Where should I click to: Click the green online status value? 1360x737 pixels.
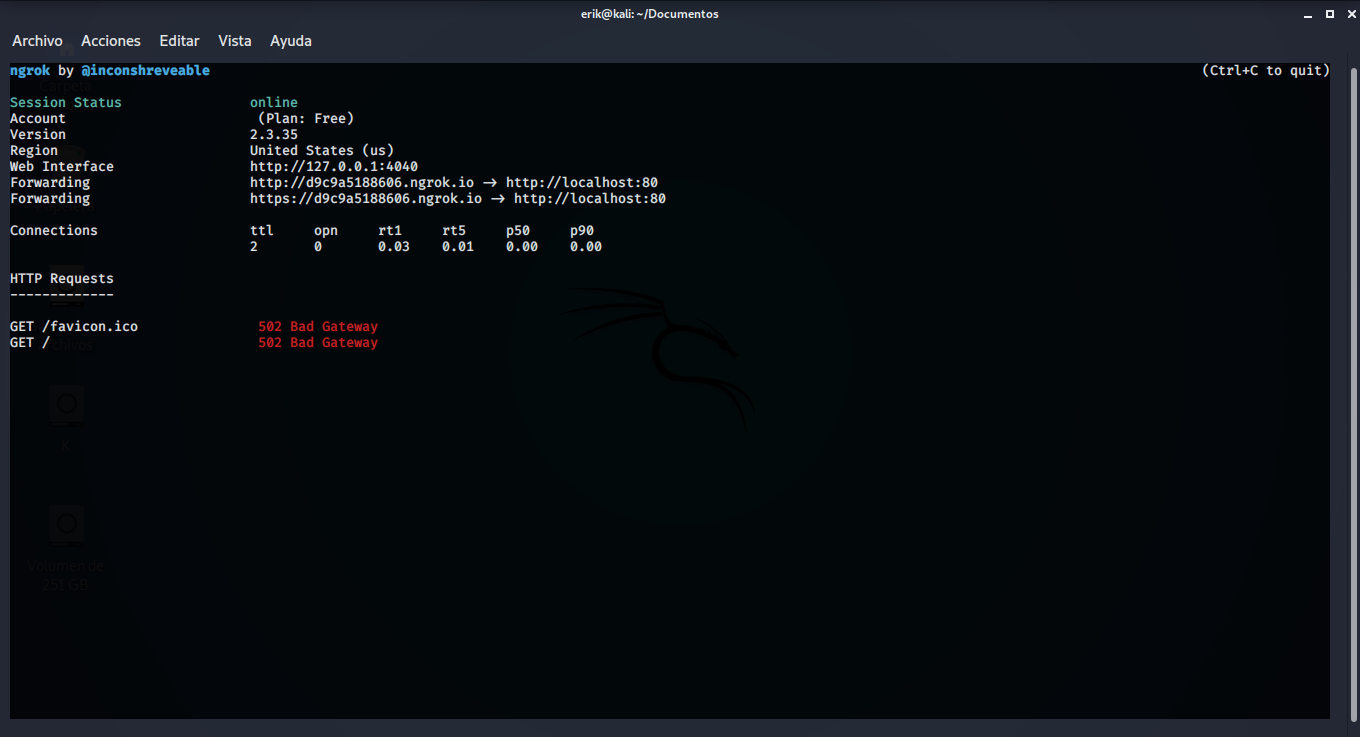[274, 103]
